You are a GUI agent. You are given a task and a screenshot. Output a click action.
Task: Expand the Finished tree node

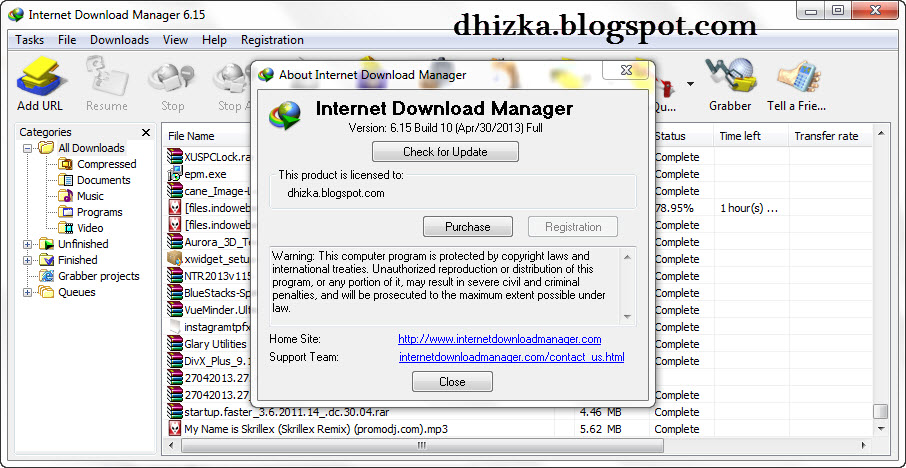tap(27, 260)
